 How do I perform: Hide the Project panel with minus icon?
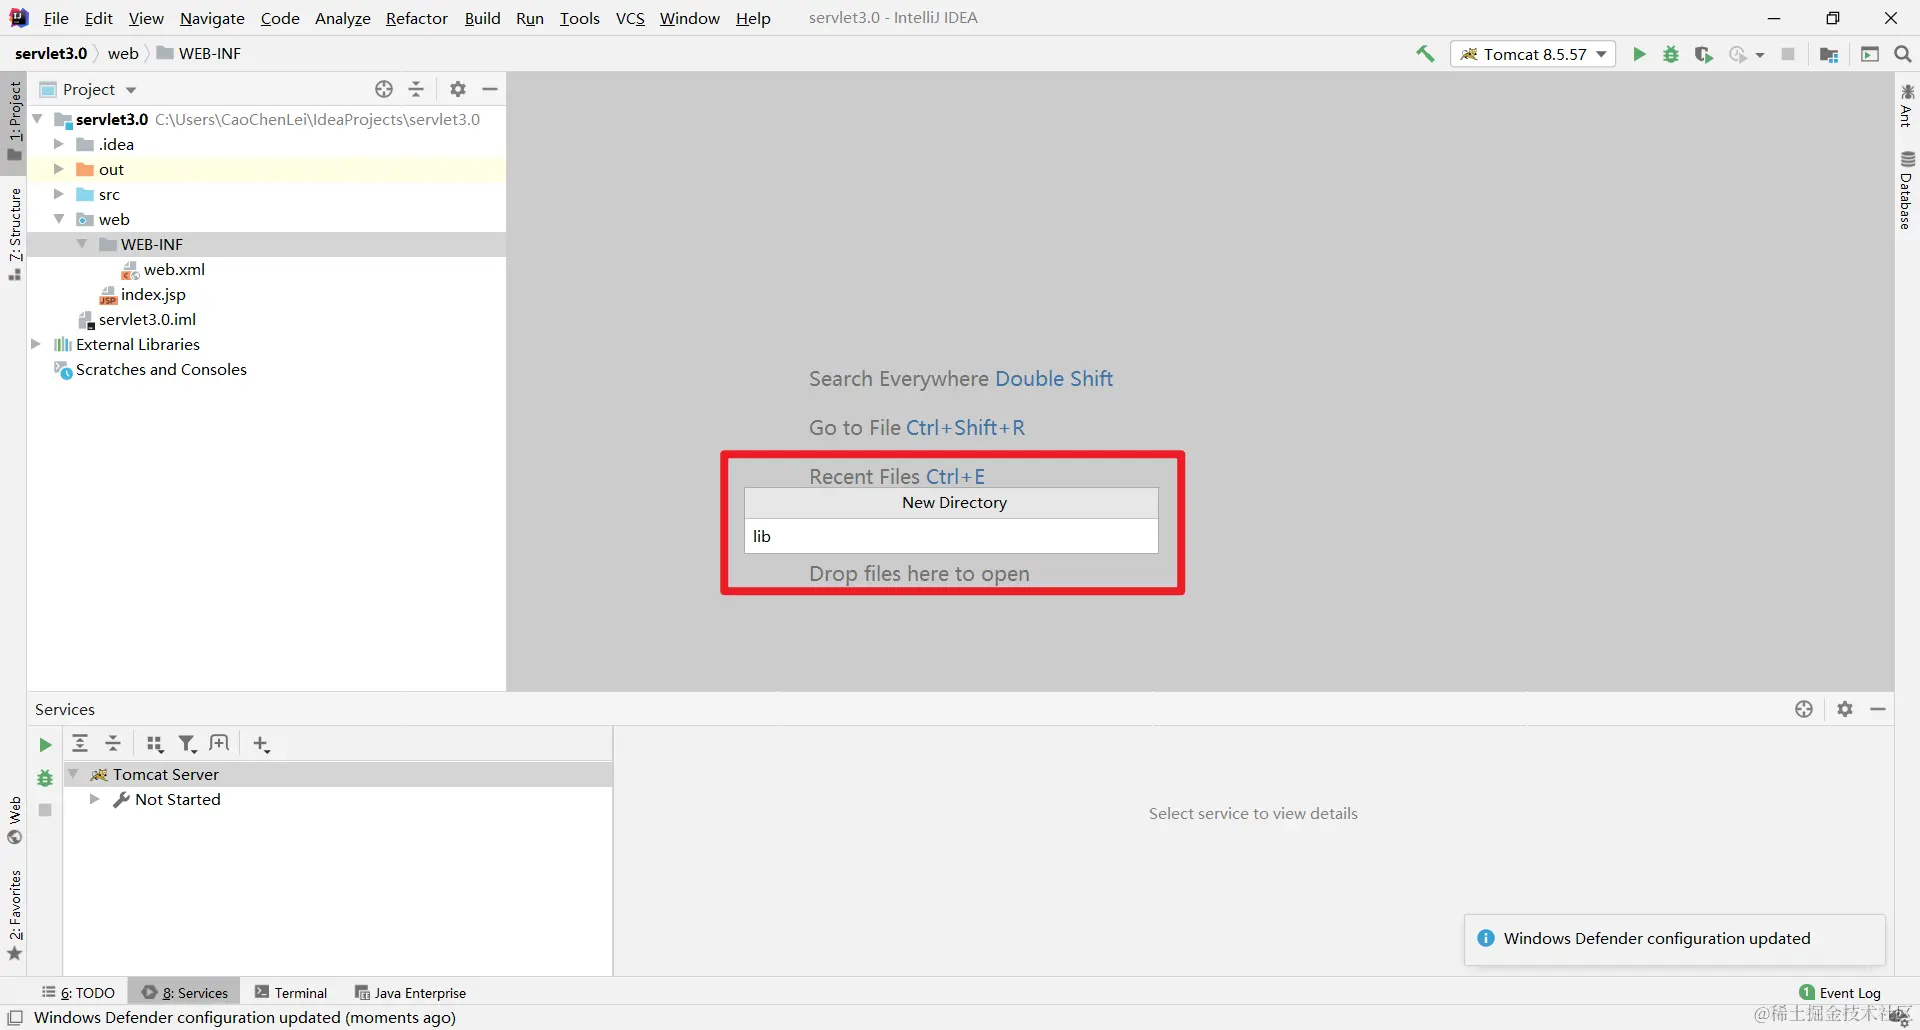(x=490, y=89)
